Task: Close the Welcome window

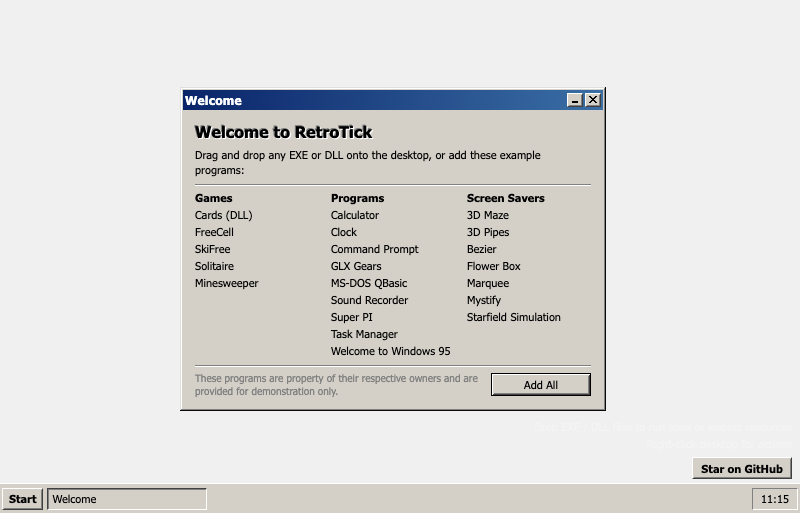Action: tap(593, 100)
